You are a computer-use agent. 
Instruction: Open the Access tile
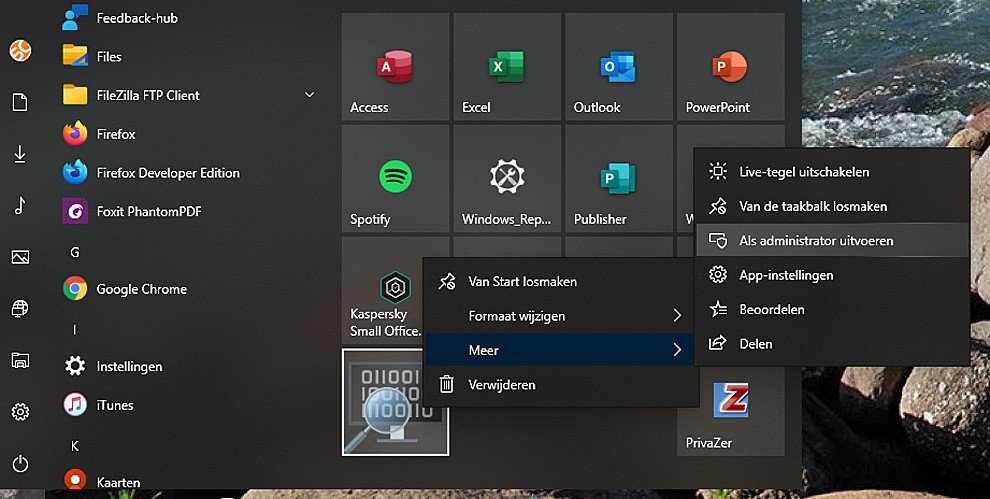pyautogui.click(x=395, y=66)
